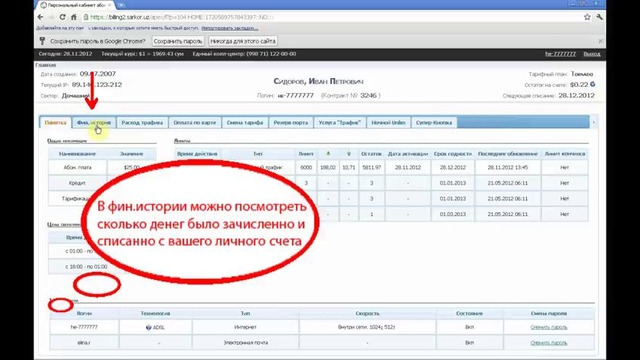This screenshot has width=640, height=360.
Task: Click 'Сохранить пароль' button
Action: click(x=178, y=41)
